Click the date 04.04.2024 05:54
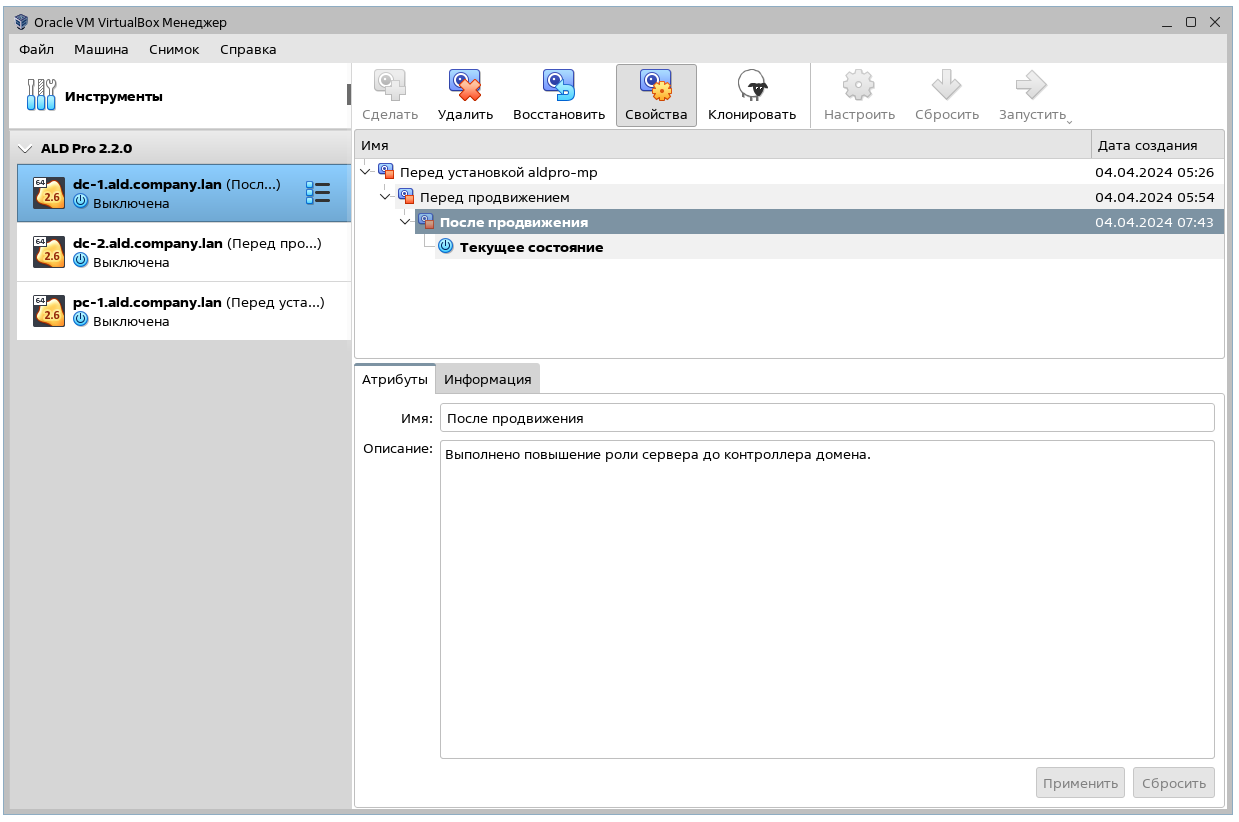Screen dimensions: 1239x822 1154,197
